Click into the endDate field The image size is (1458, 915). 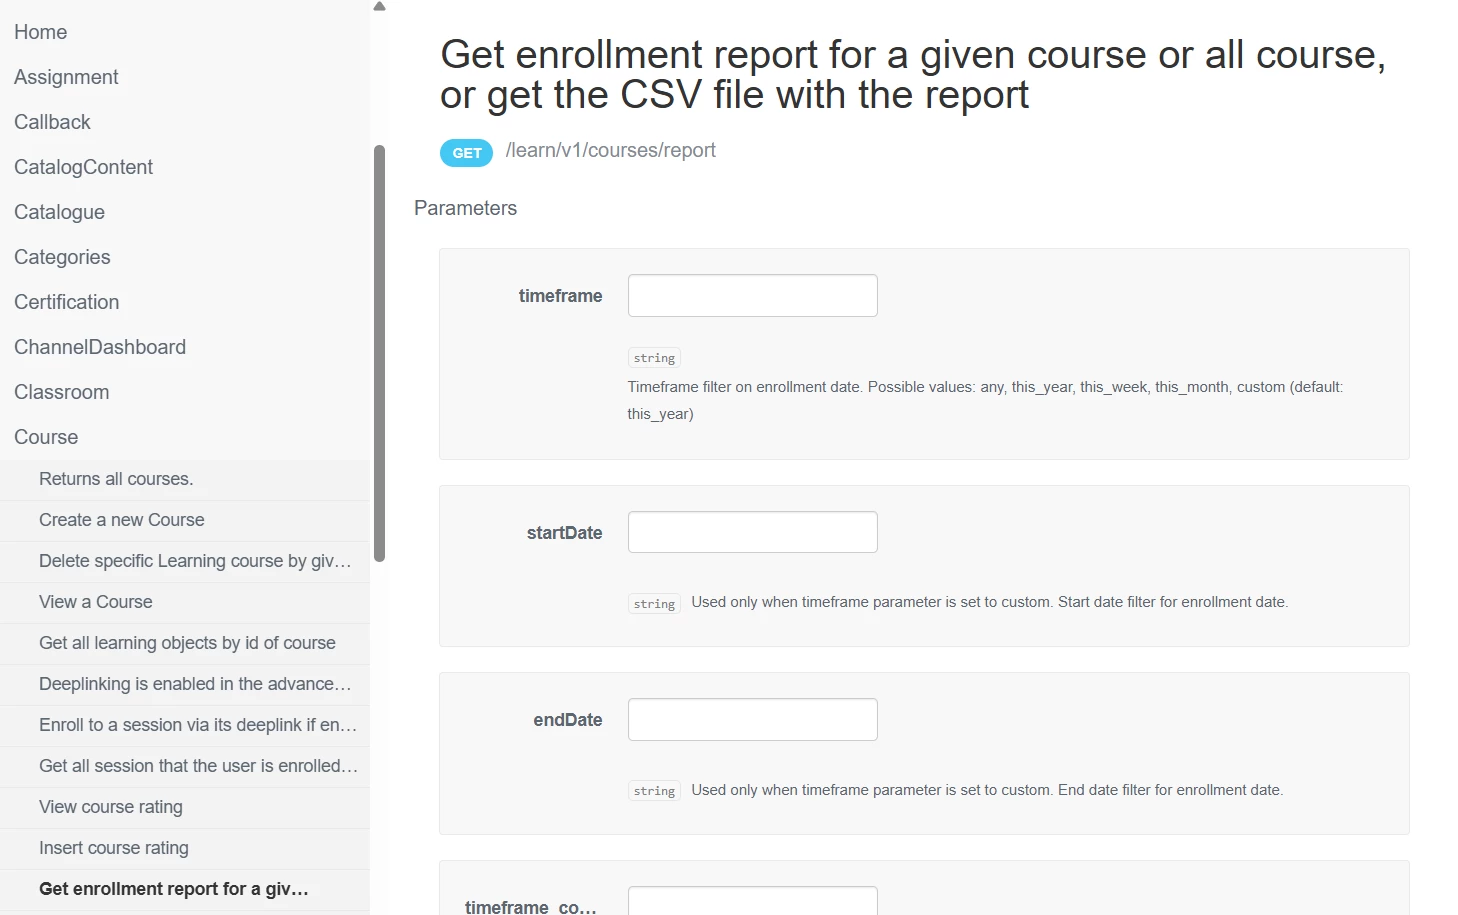752,720
